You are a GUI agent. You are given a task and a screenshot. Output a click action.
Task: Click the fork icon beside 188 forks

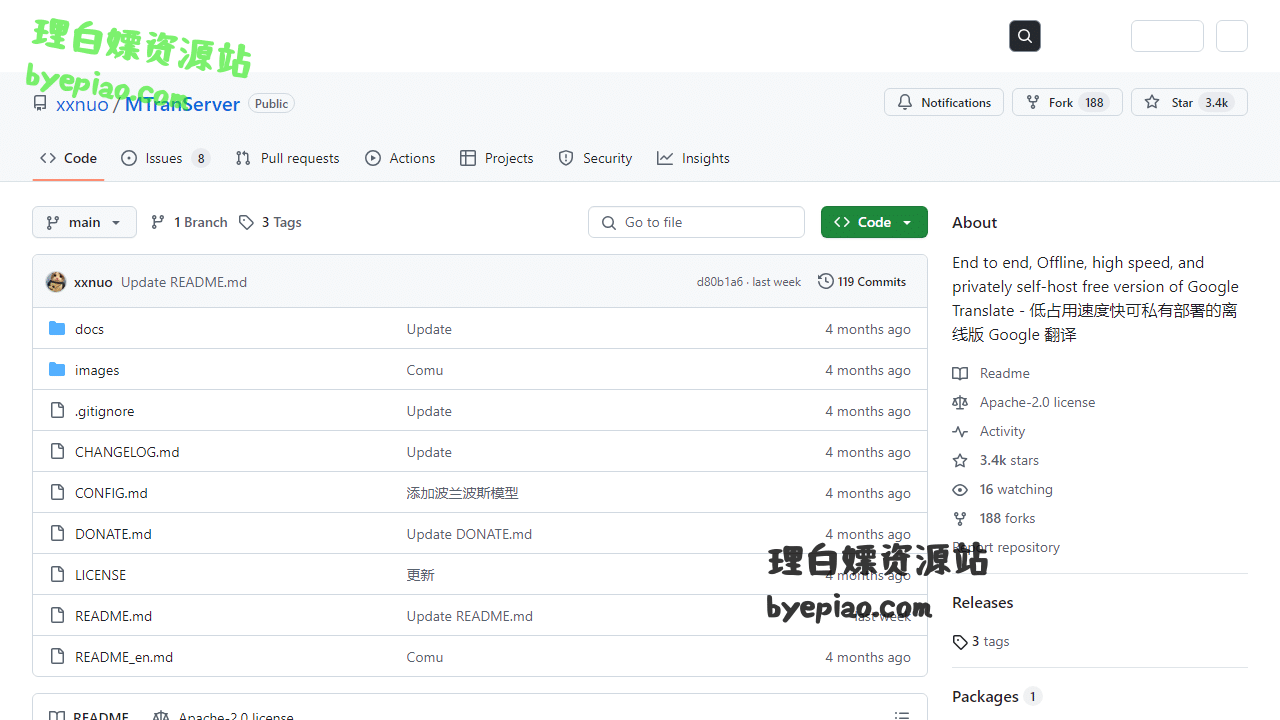tap(960, 518)
